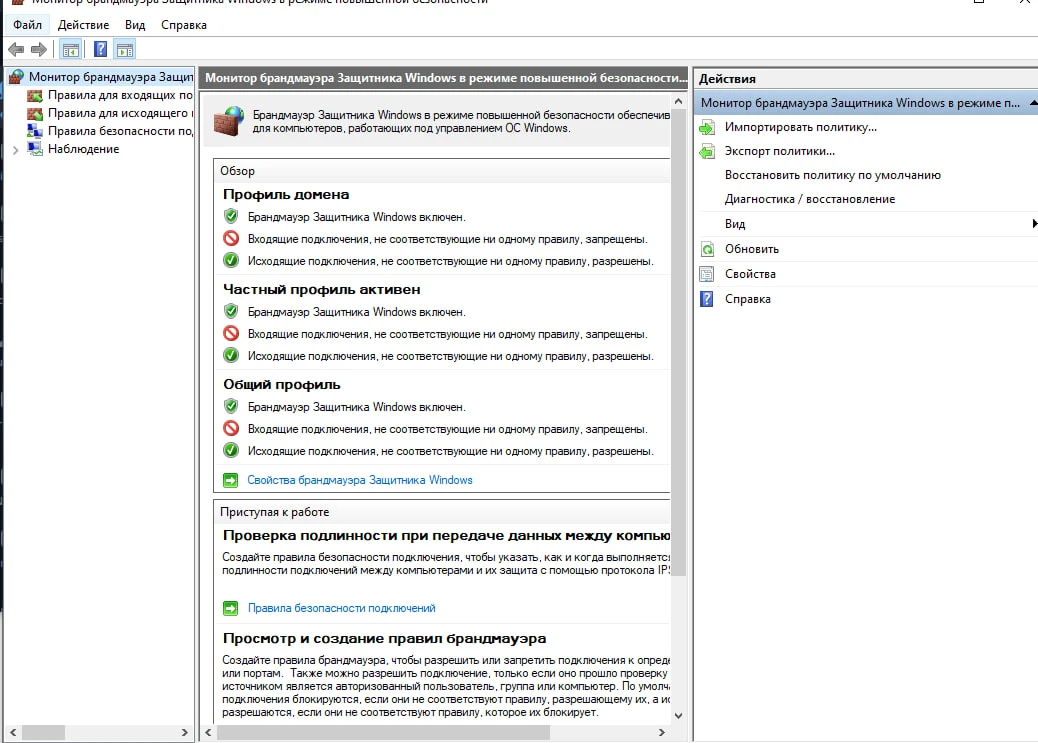Click the center pane vertical scrollbar thumb

pos(679,343)
